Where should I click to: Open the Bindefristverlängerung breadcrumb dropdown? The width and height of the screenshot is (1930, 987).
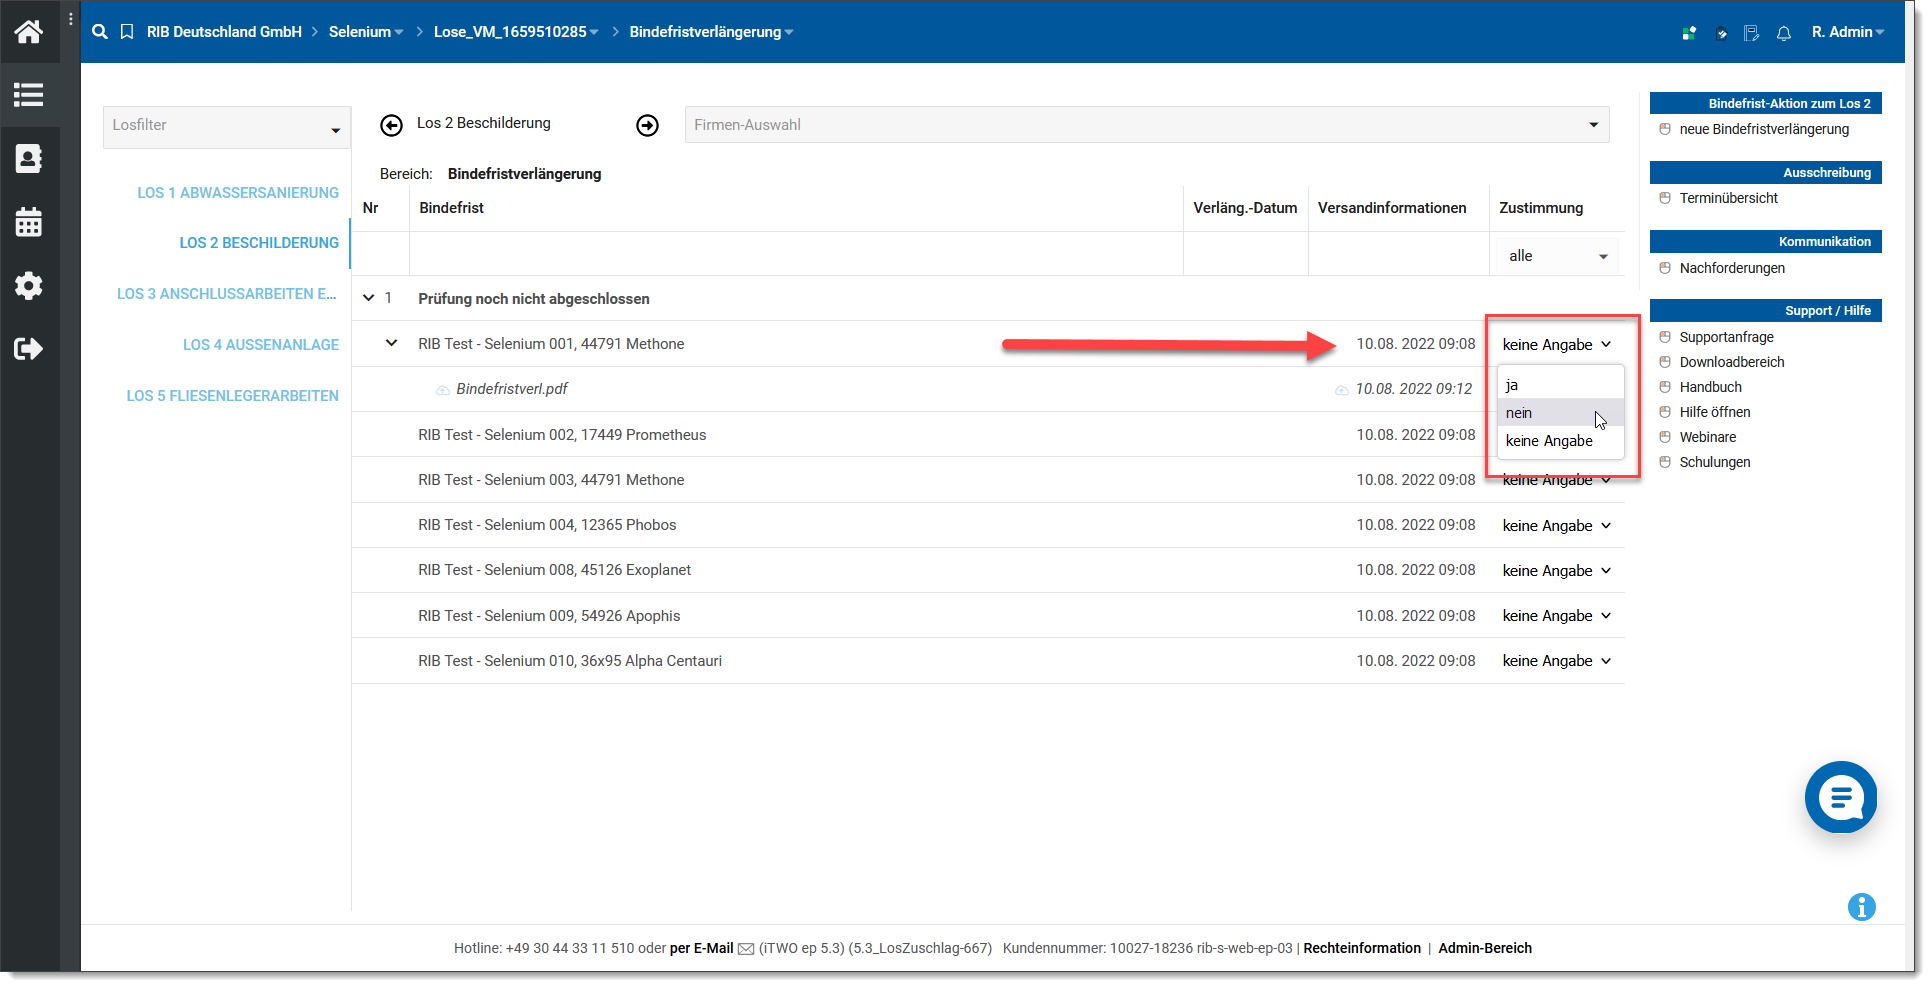click(711, 32)
